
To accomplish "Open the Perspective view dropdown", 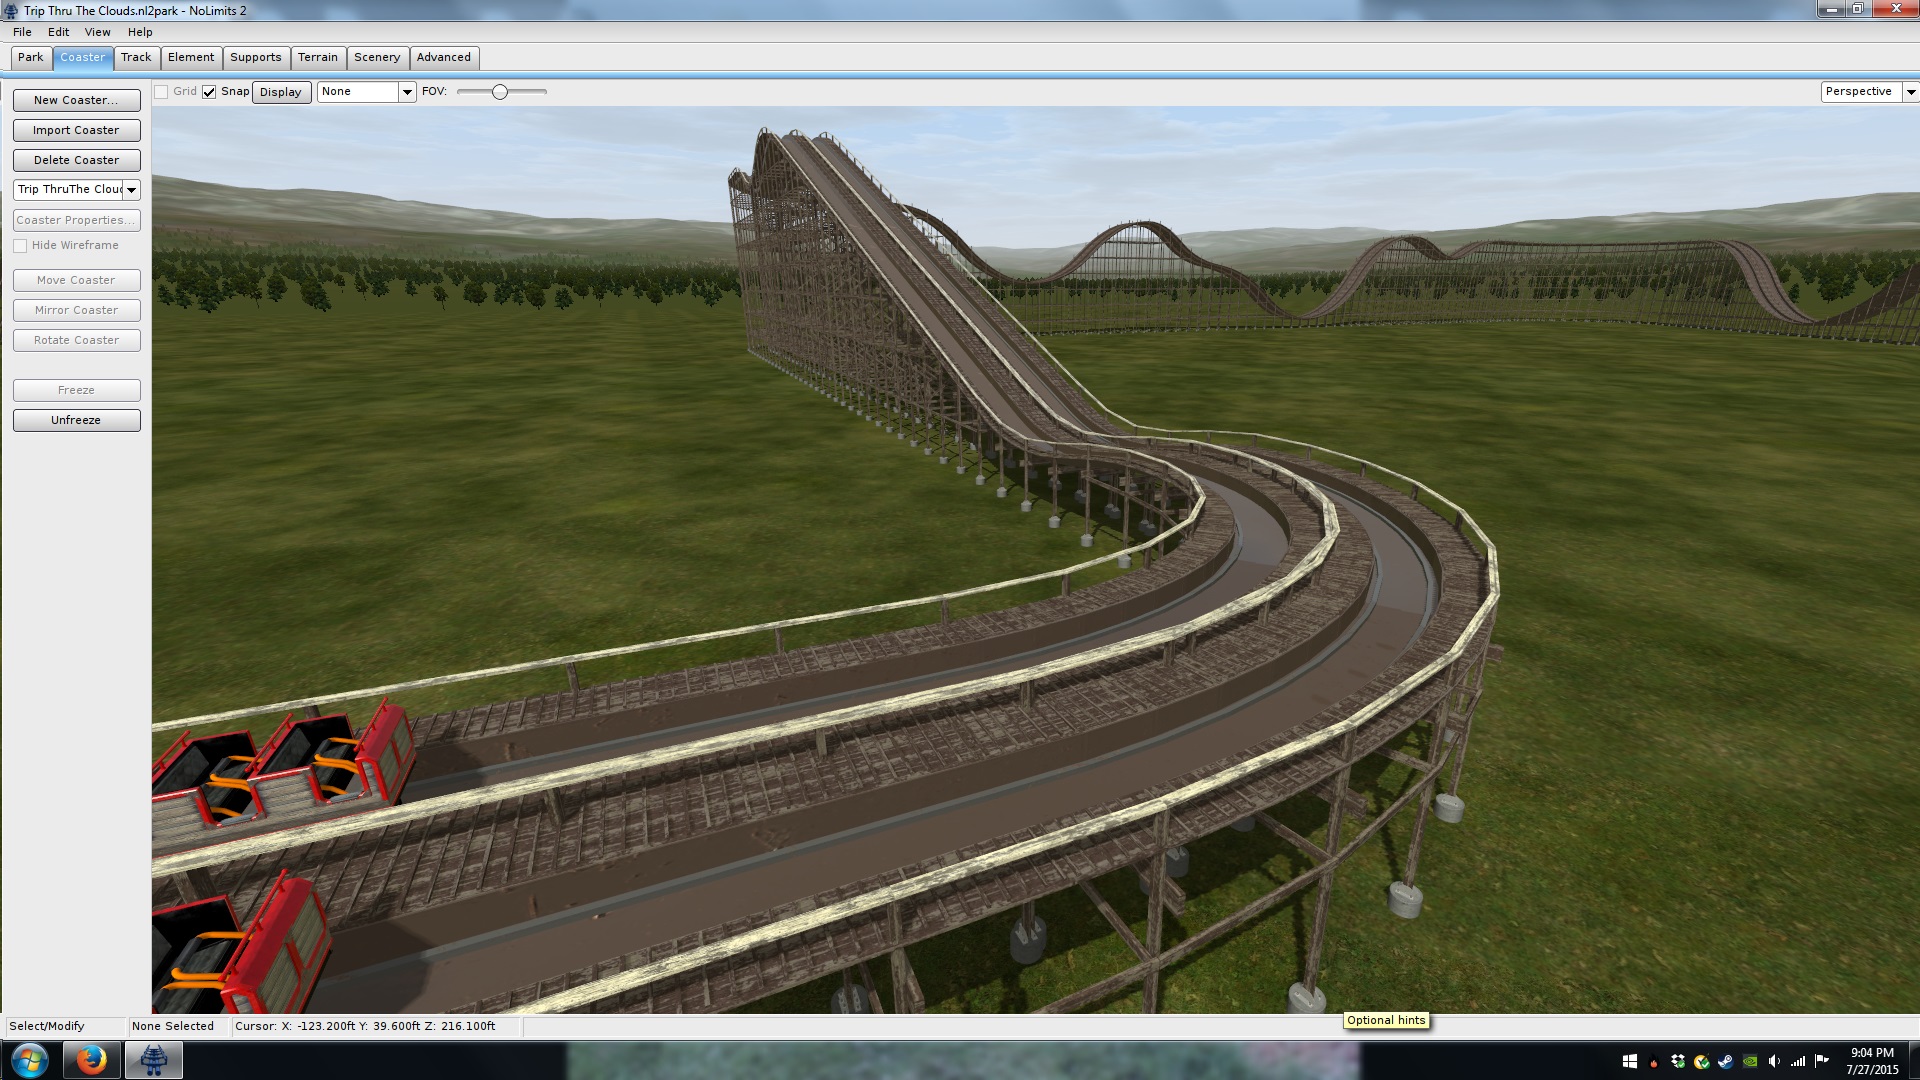I will click(1910, 92).
